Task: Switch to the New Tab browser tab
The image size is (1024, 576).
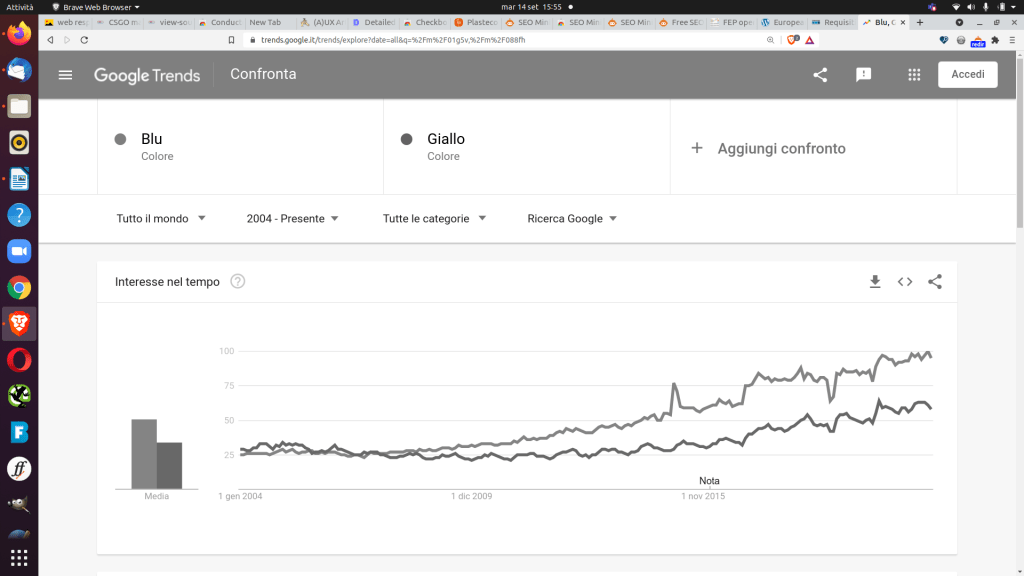Action: click(266, 22)
